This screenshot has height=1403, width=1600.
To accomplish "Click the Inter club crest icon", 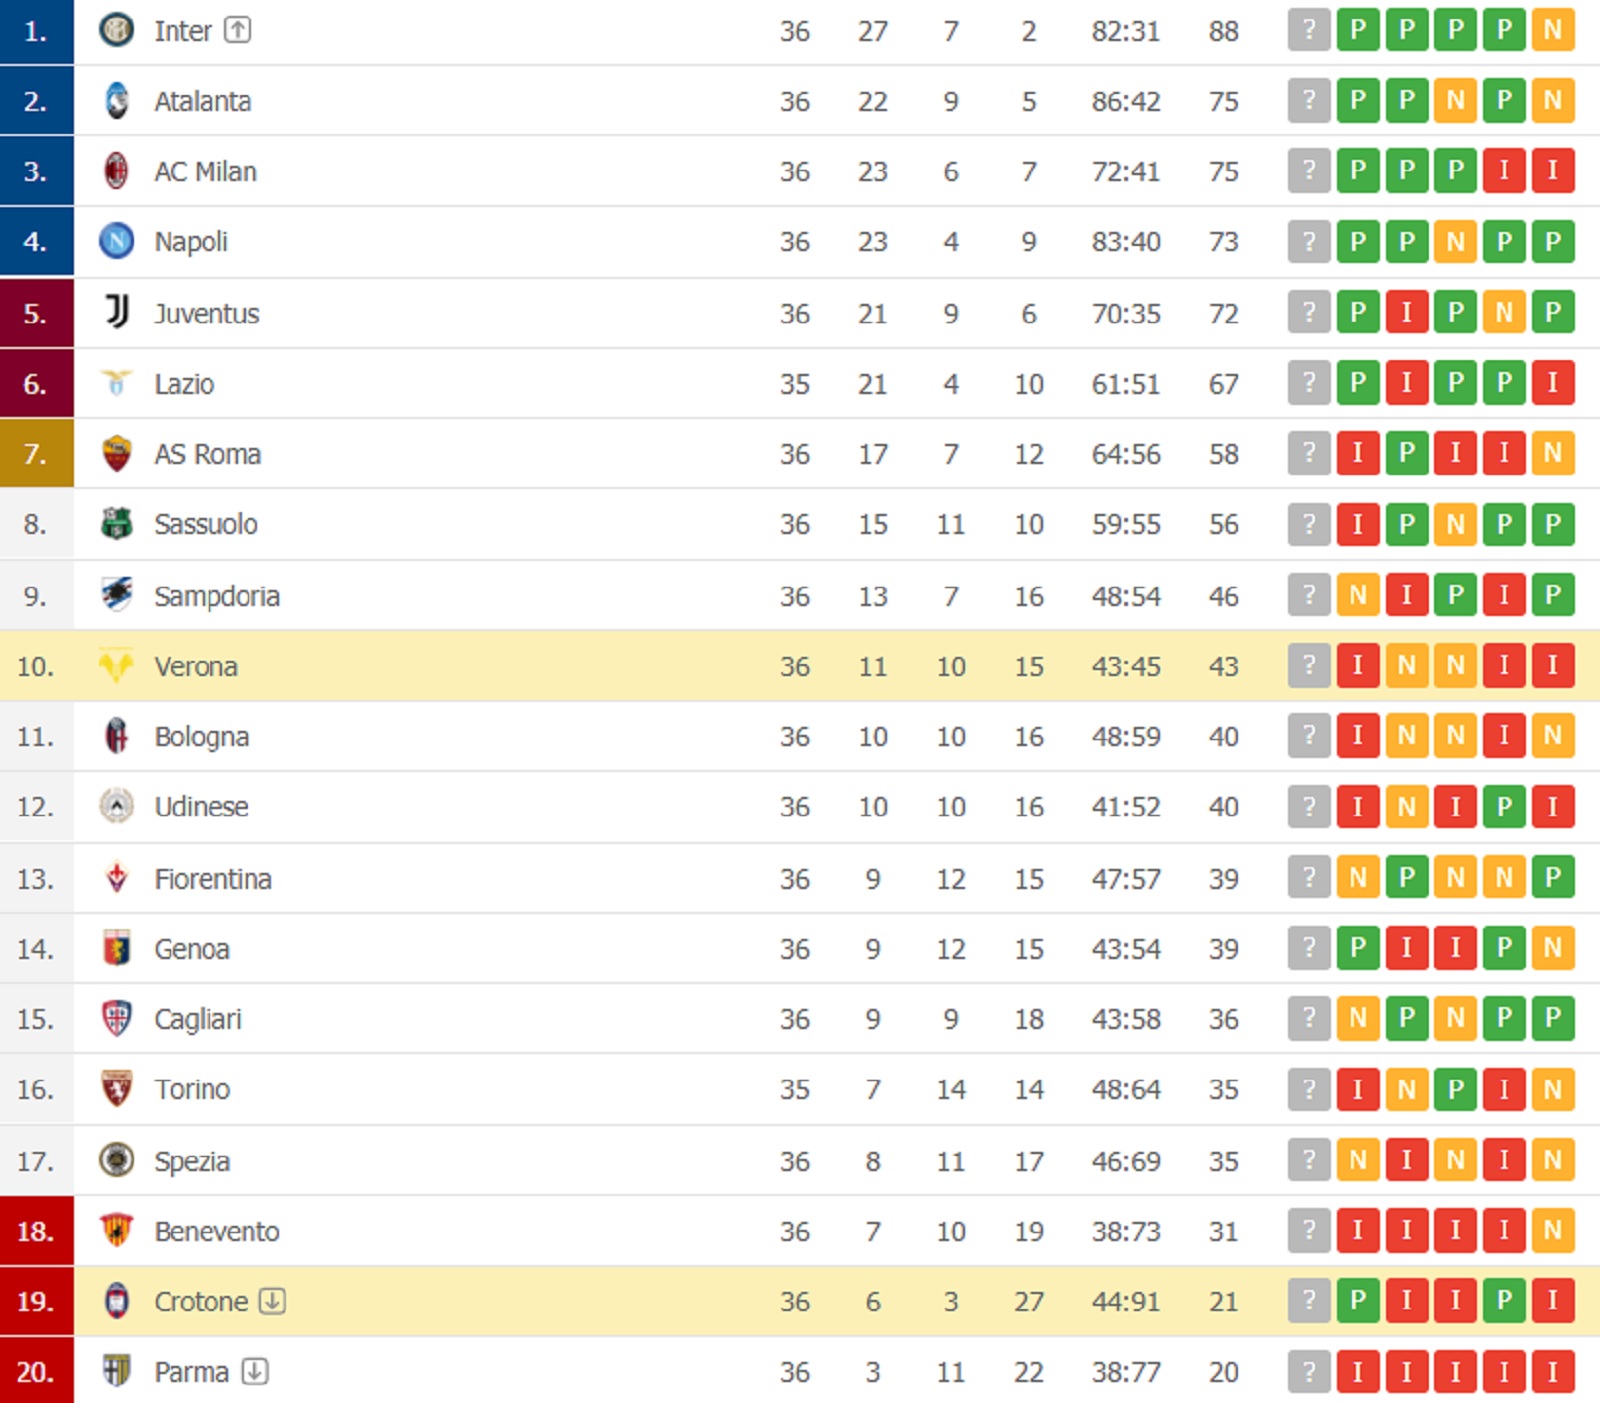I will coord(117,30).
